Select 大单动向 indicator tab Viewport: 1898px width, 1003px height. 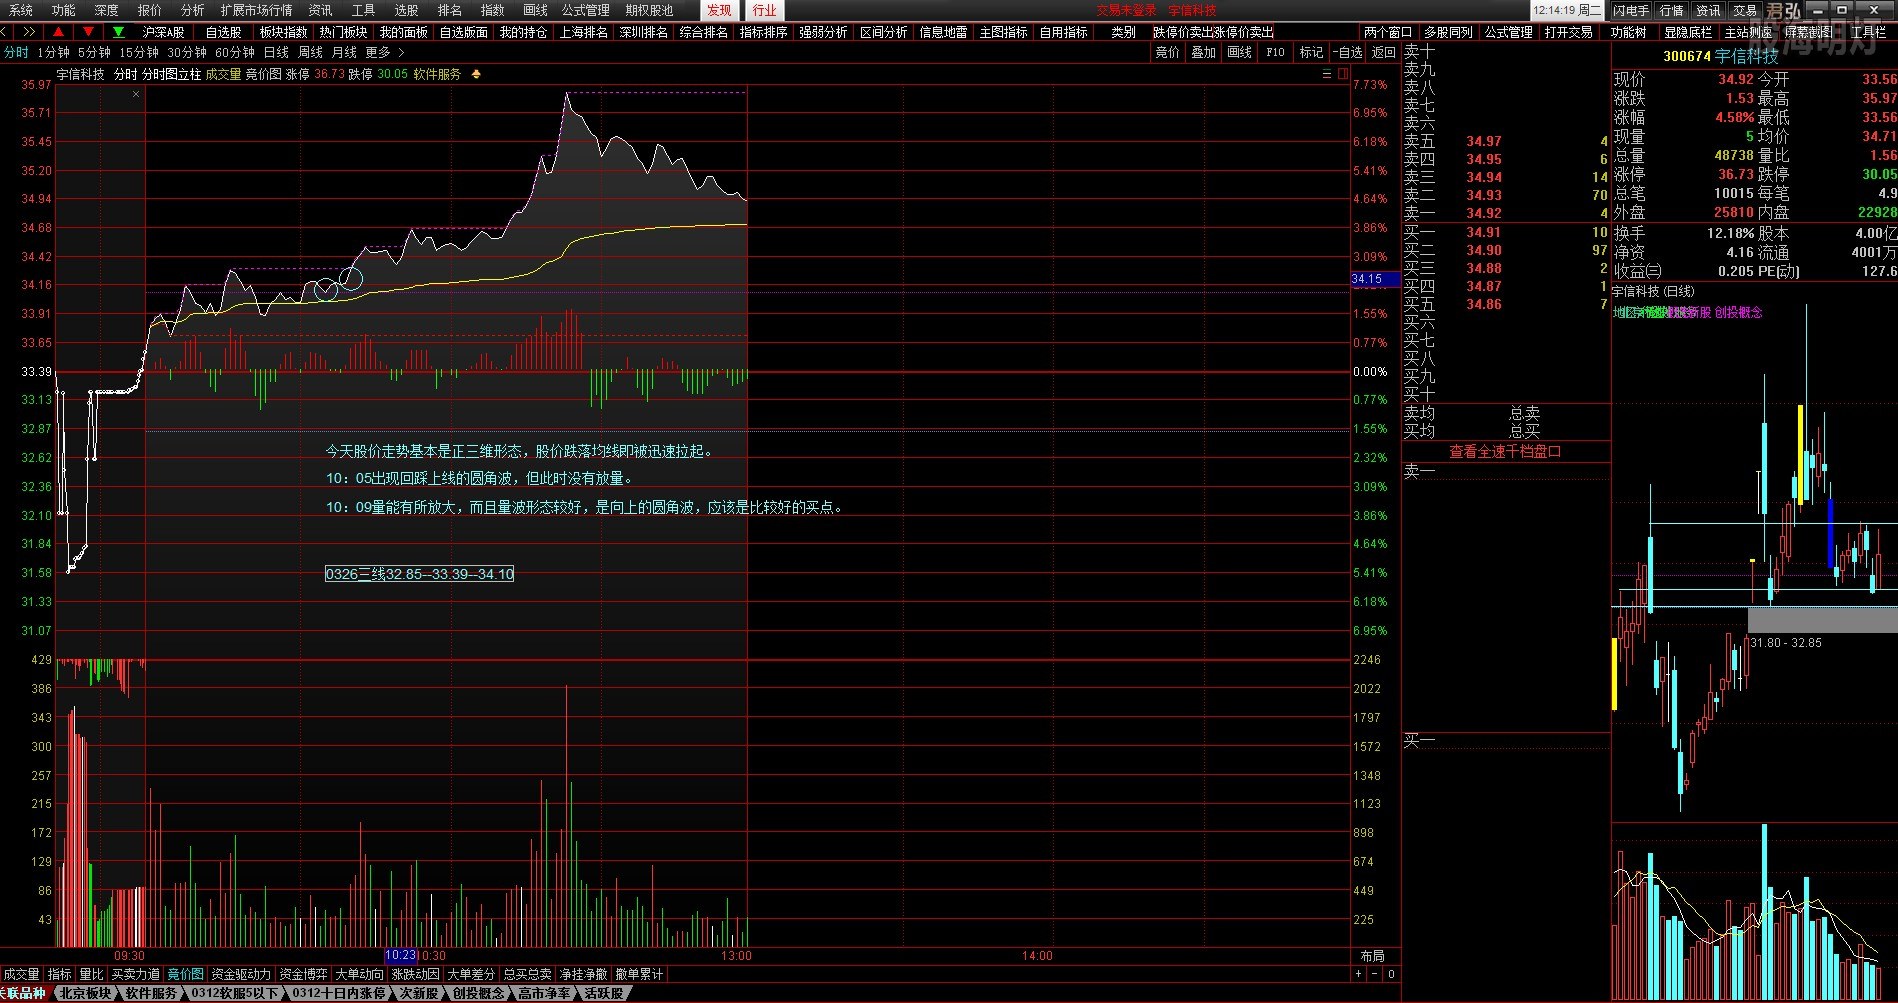[359, 974]
